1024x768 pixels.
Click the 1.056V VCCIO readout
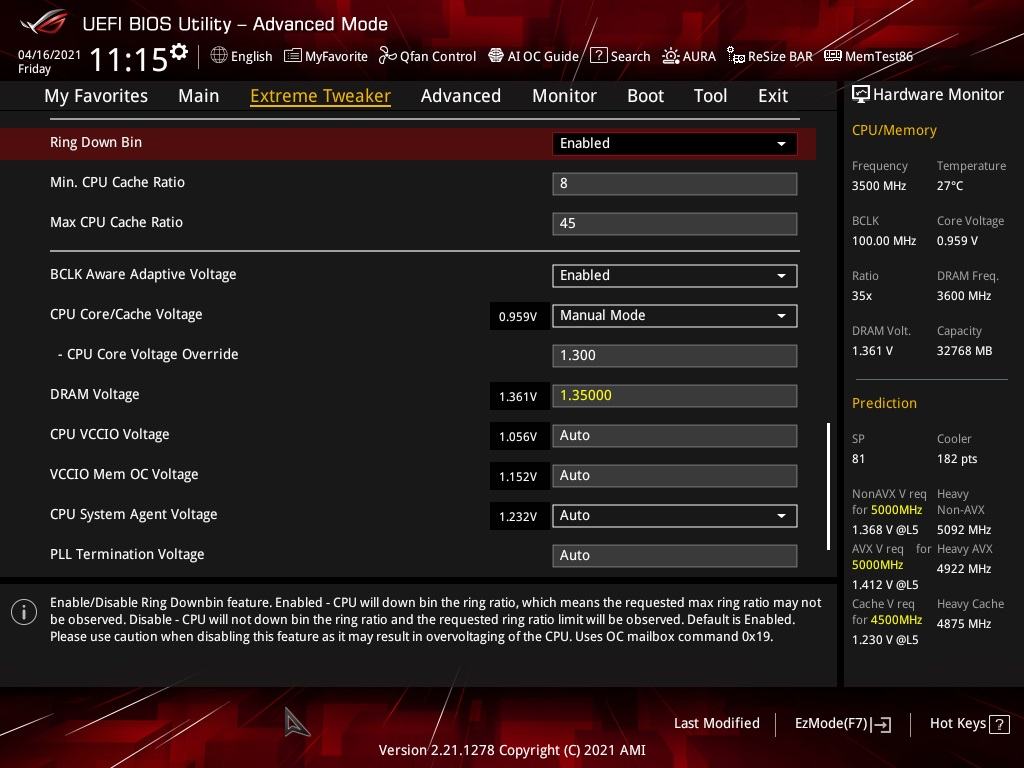(x=518, y=437)
